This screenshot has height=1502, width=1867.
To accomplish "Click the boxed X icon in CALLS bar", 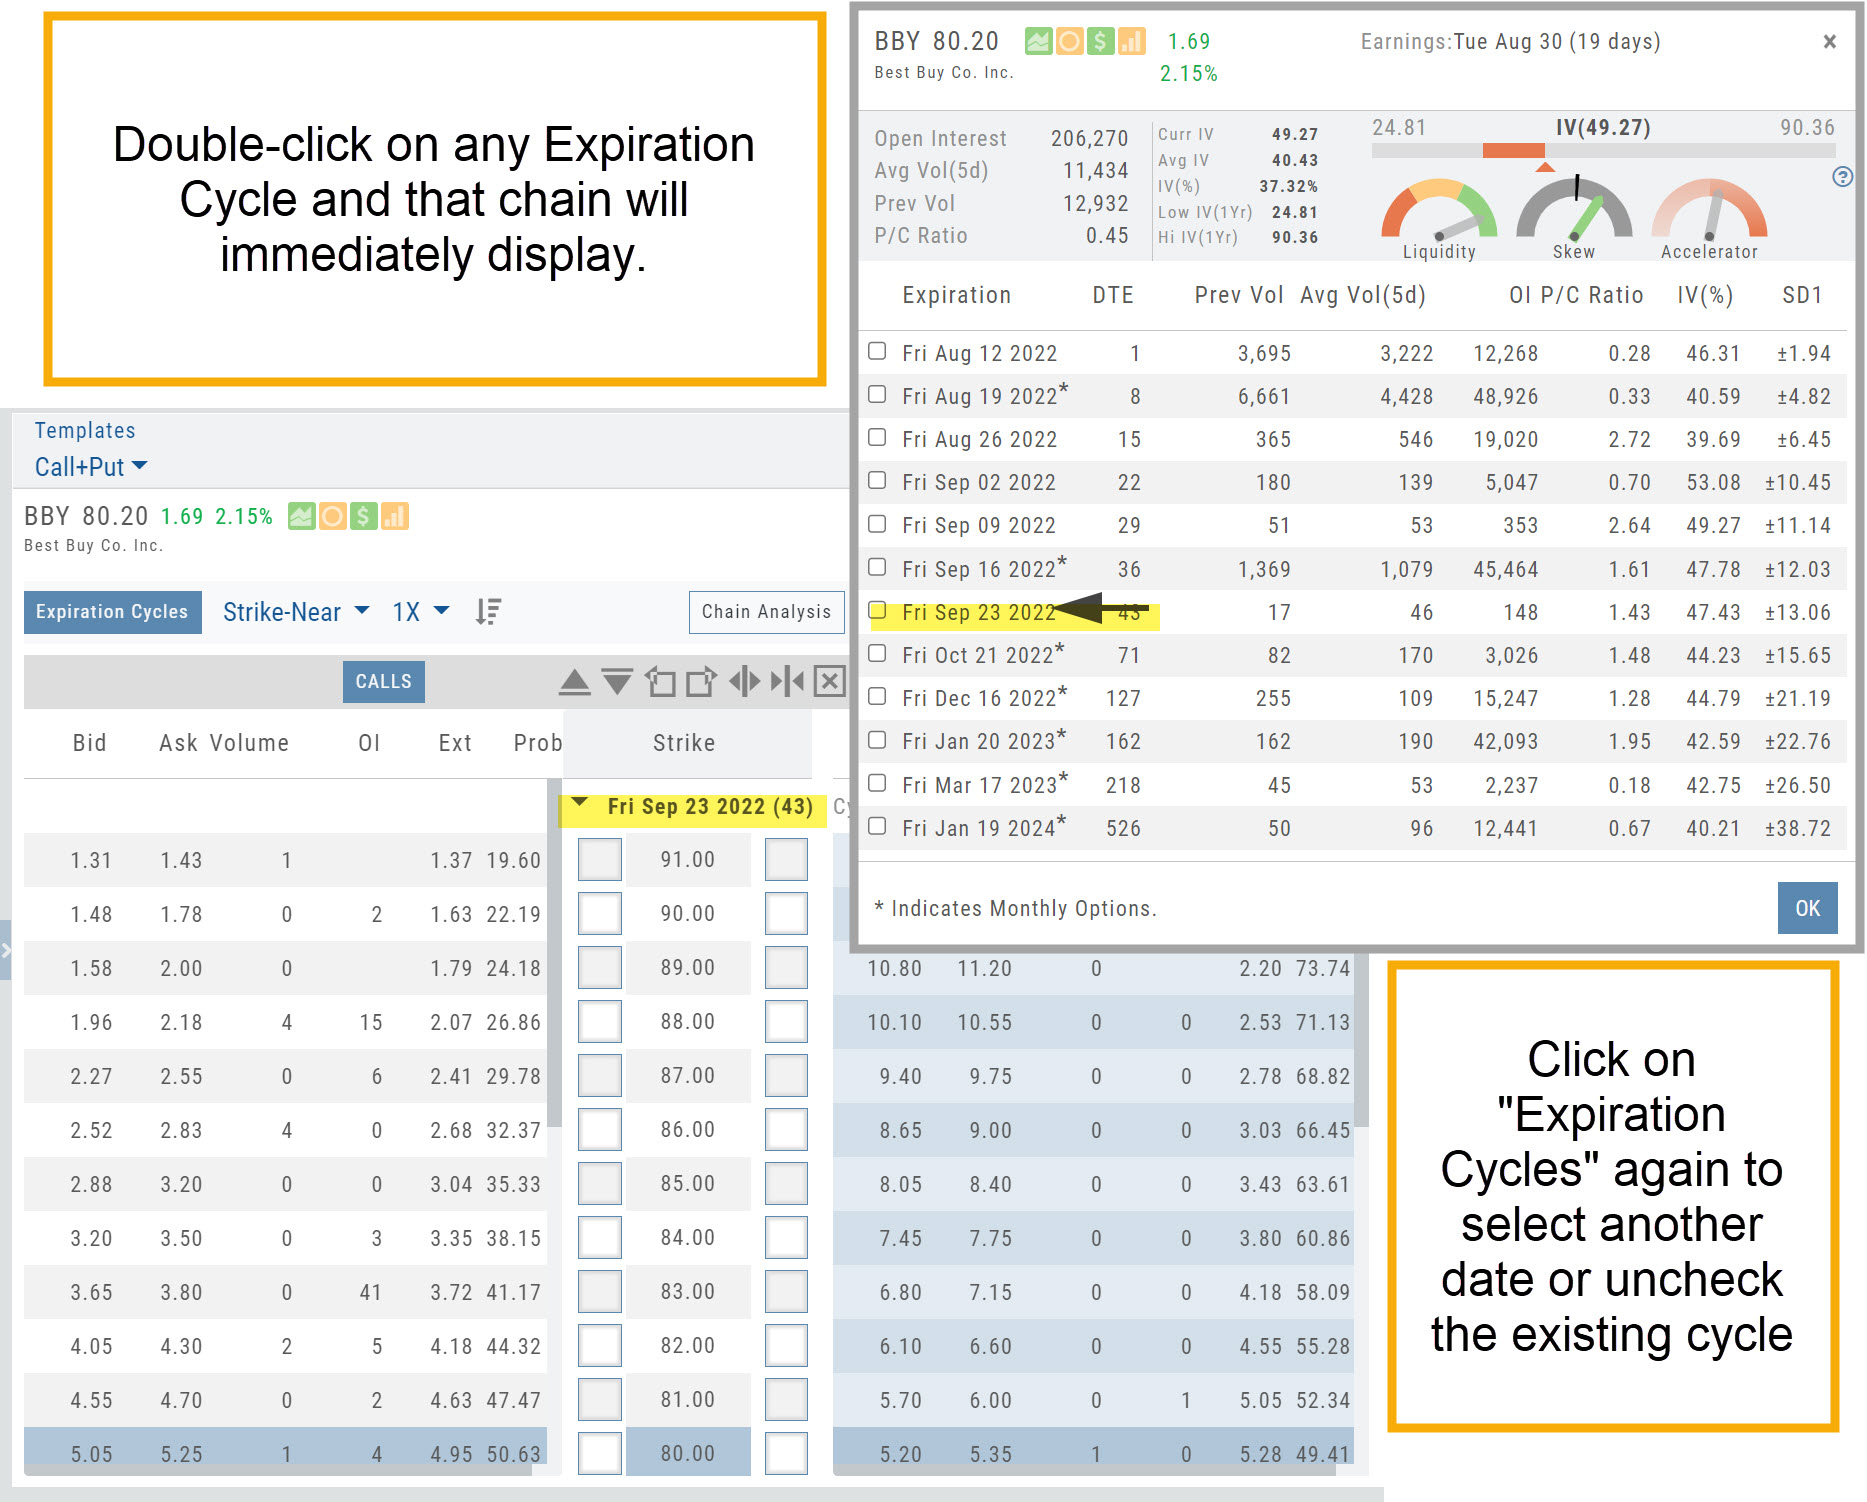I will click(829, 682).
